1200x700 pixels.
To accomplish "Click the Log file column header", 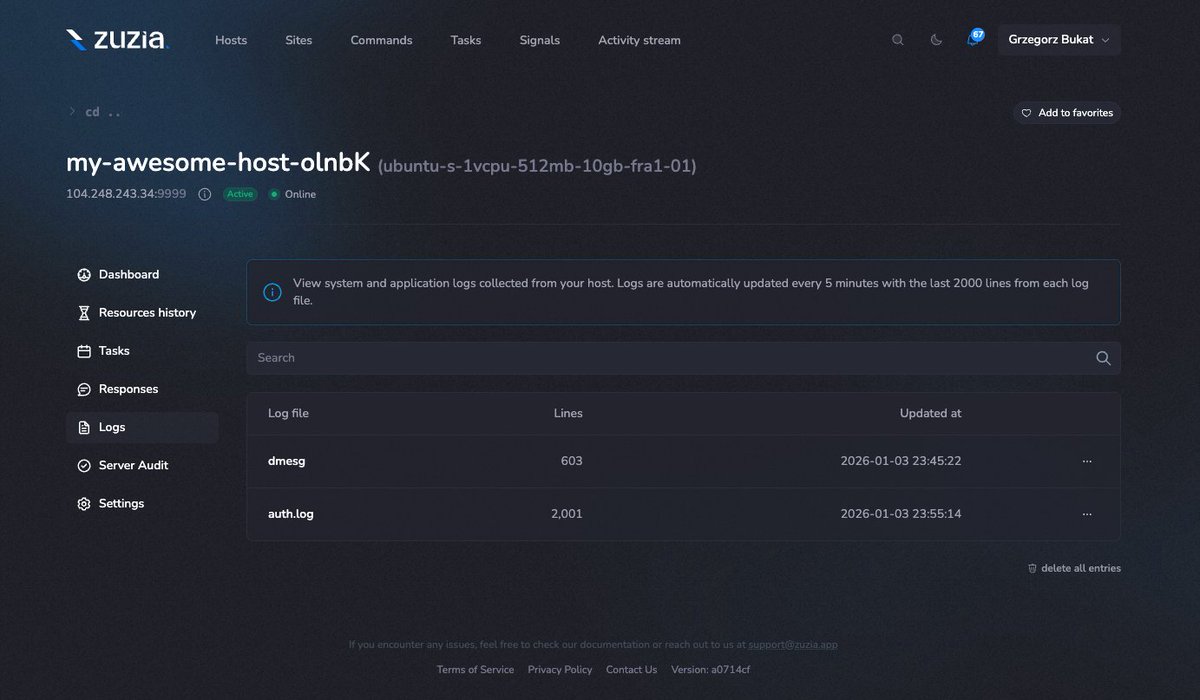I will point(288,413).
